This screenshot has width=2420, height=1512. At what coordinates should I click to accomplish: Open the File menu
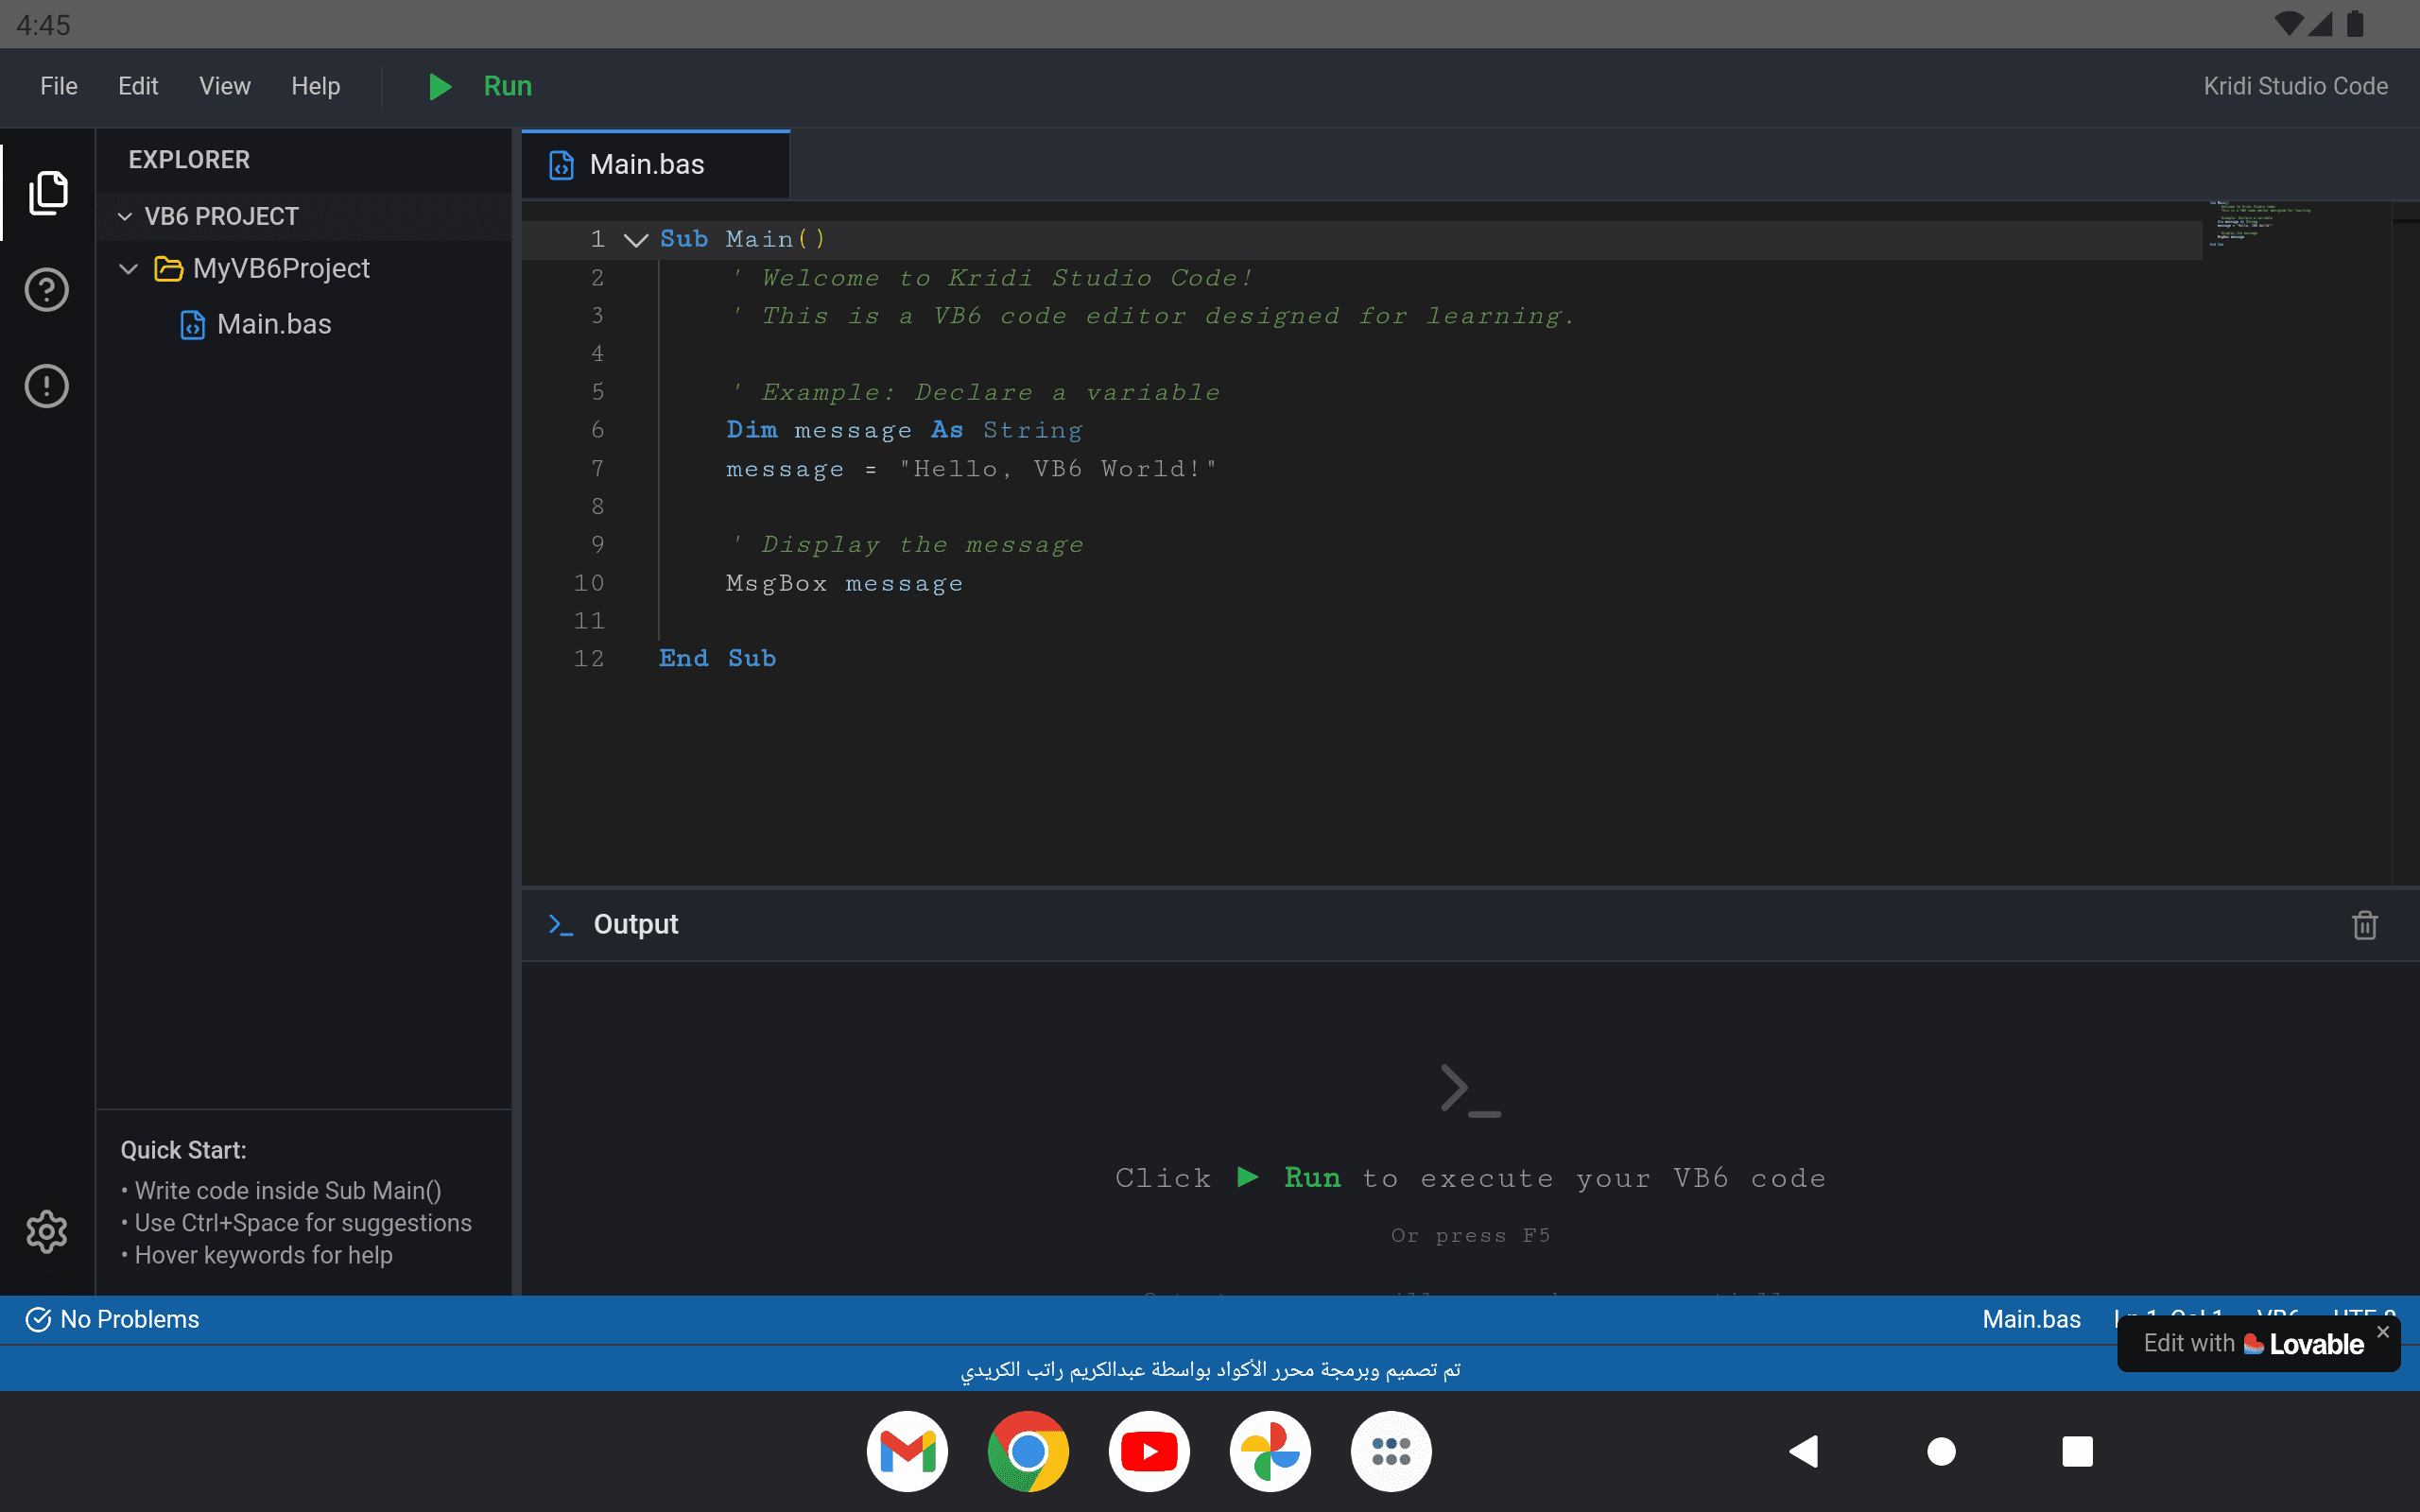pos(58,87)
